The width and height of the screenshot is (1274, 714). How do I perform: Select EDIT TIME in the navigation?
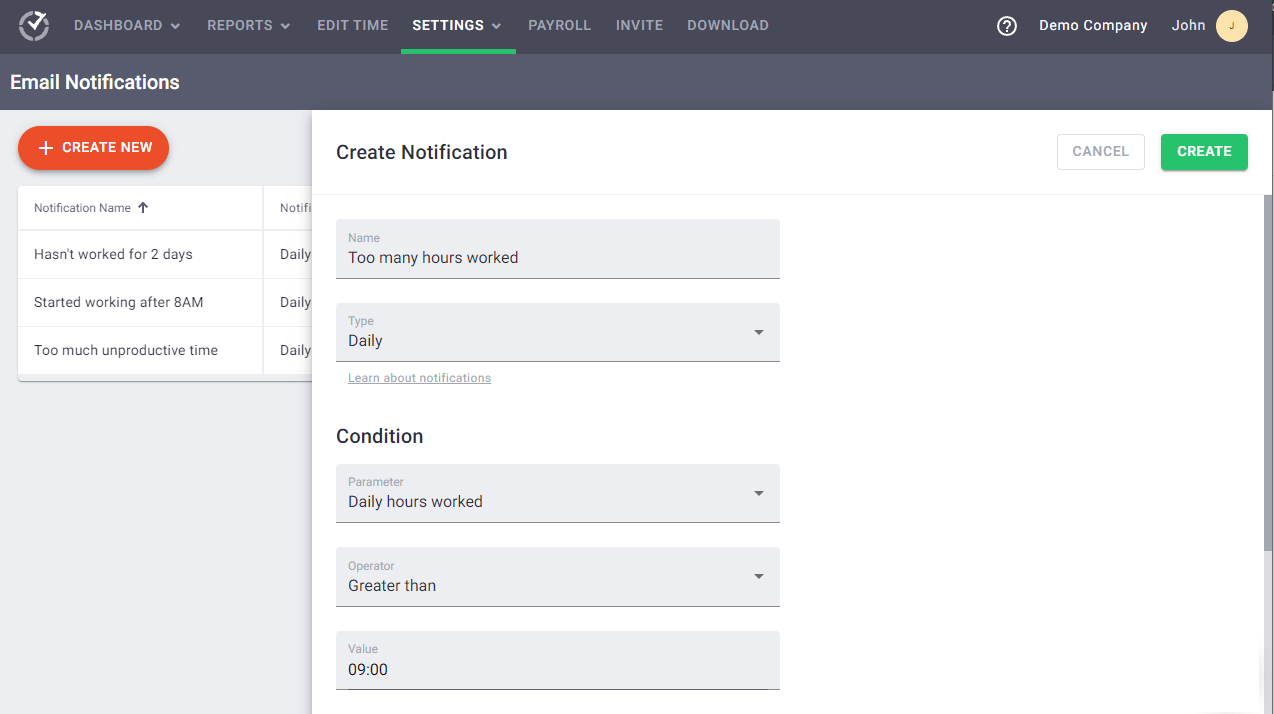tap(352, 25)
